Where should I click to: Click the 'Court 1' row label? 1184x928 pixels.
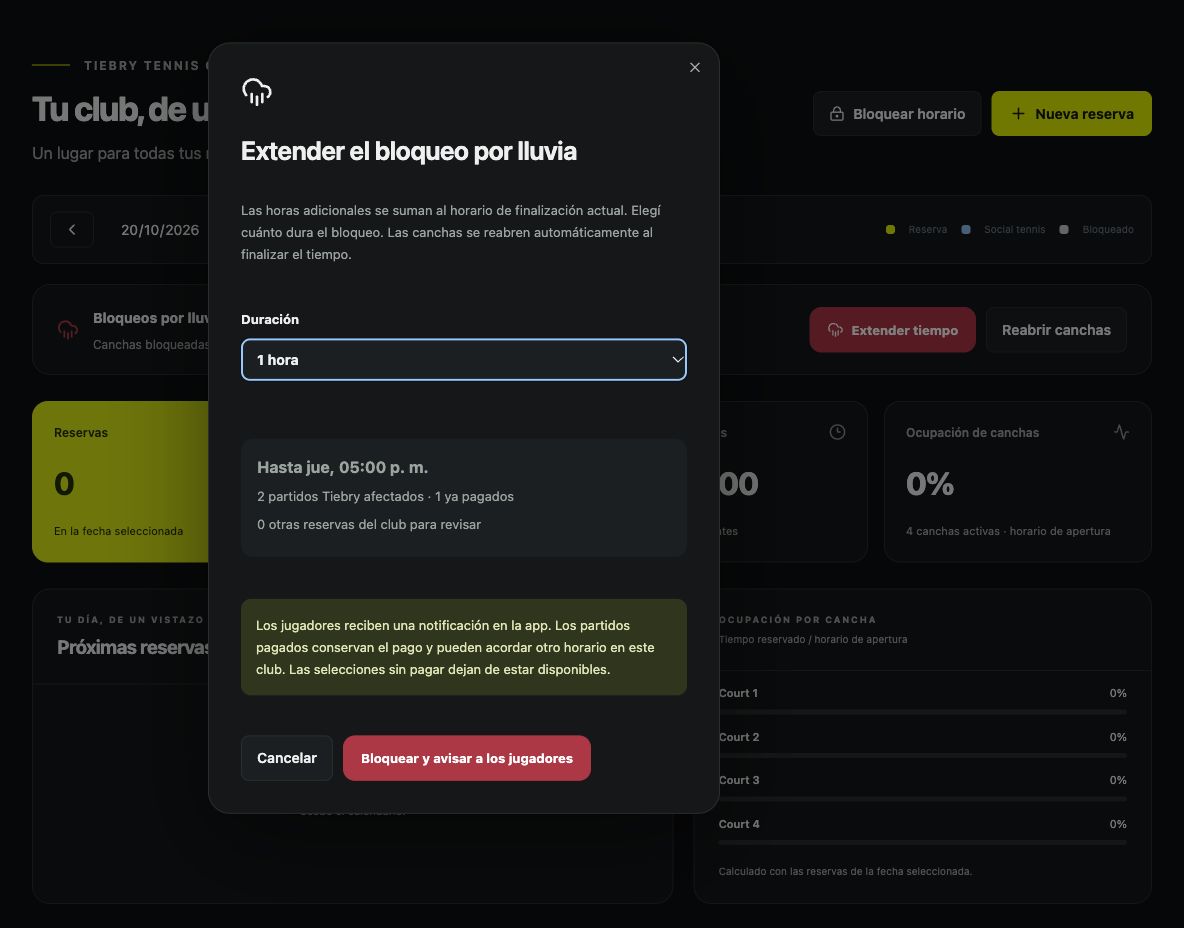(738, 693)
